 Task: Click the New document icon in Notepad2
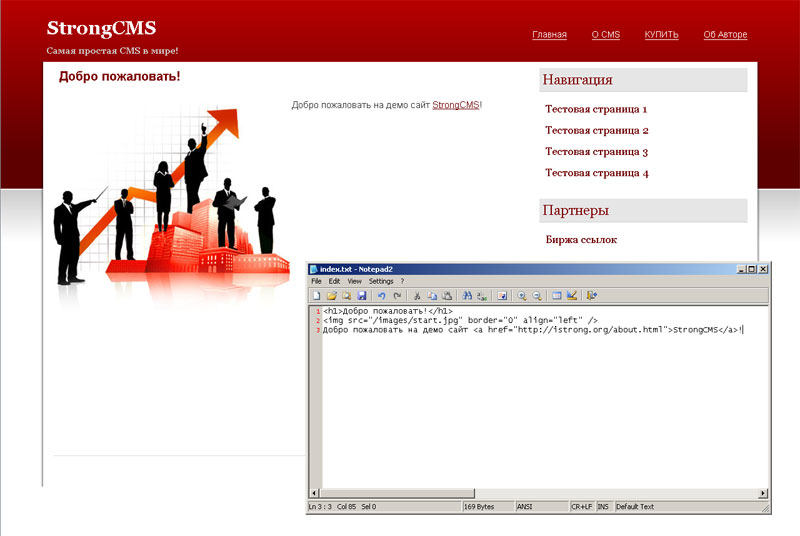point(316,295)
